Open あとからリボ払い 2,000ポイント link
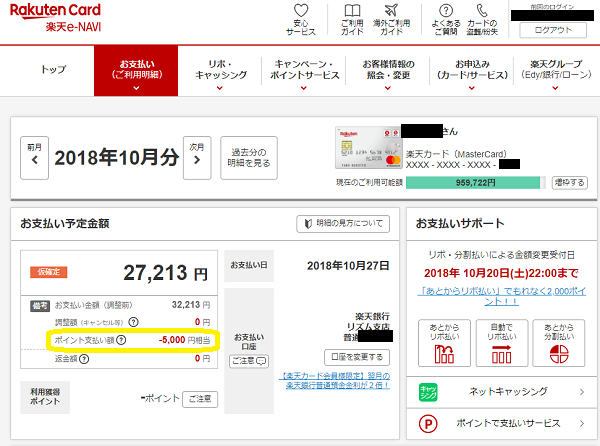The image size is (600, 446). coord(501,296)
